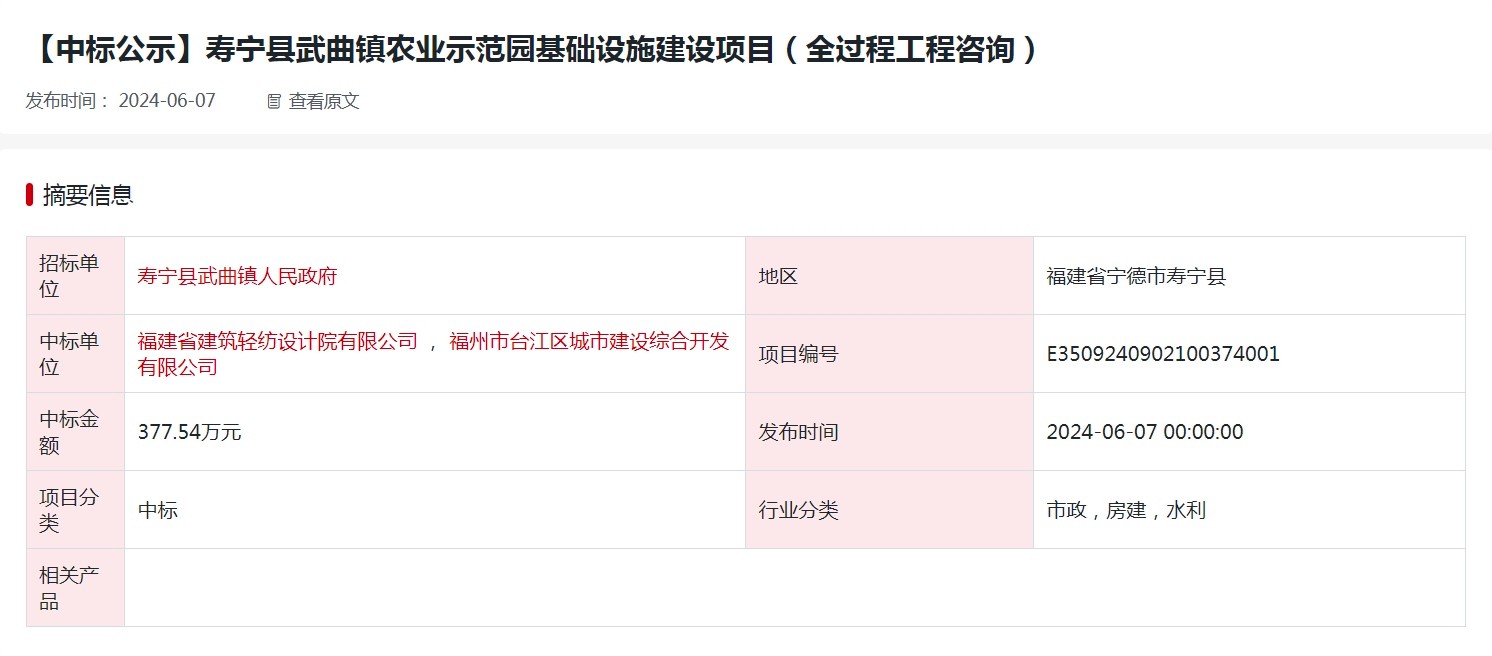Click the 福建省宁德市寿宁县 region value

tap(1136, 276)
